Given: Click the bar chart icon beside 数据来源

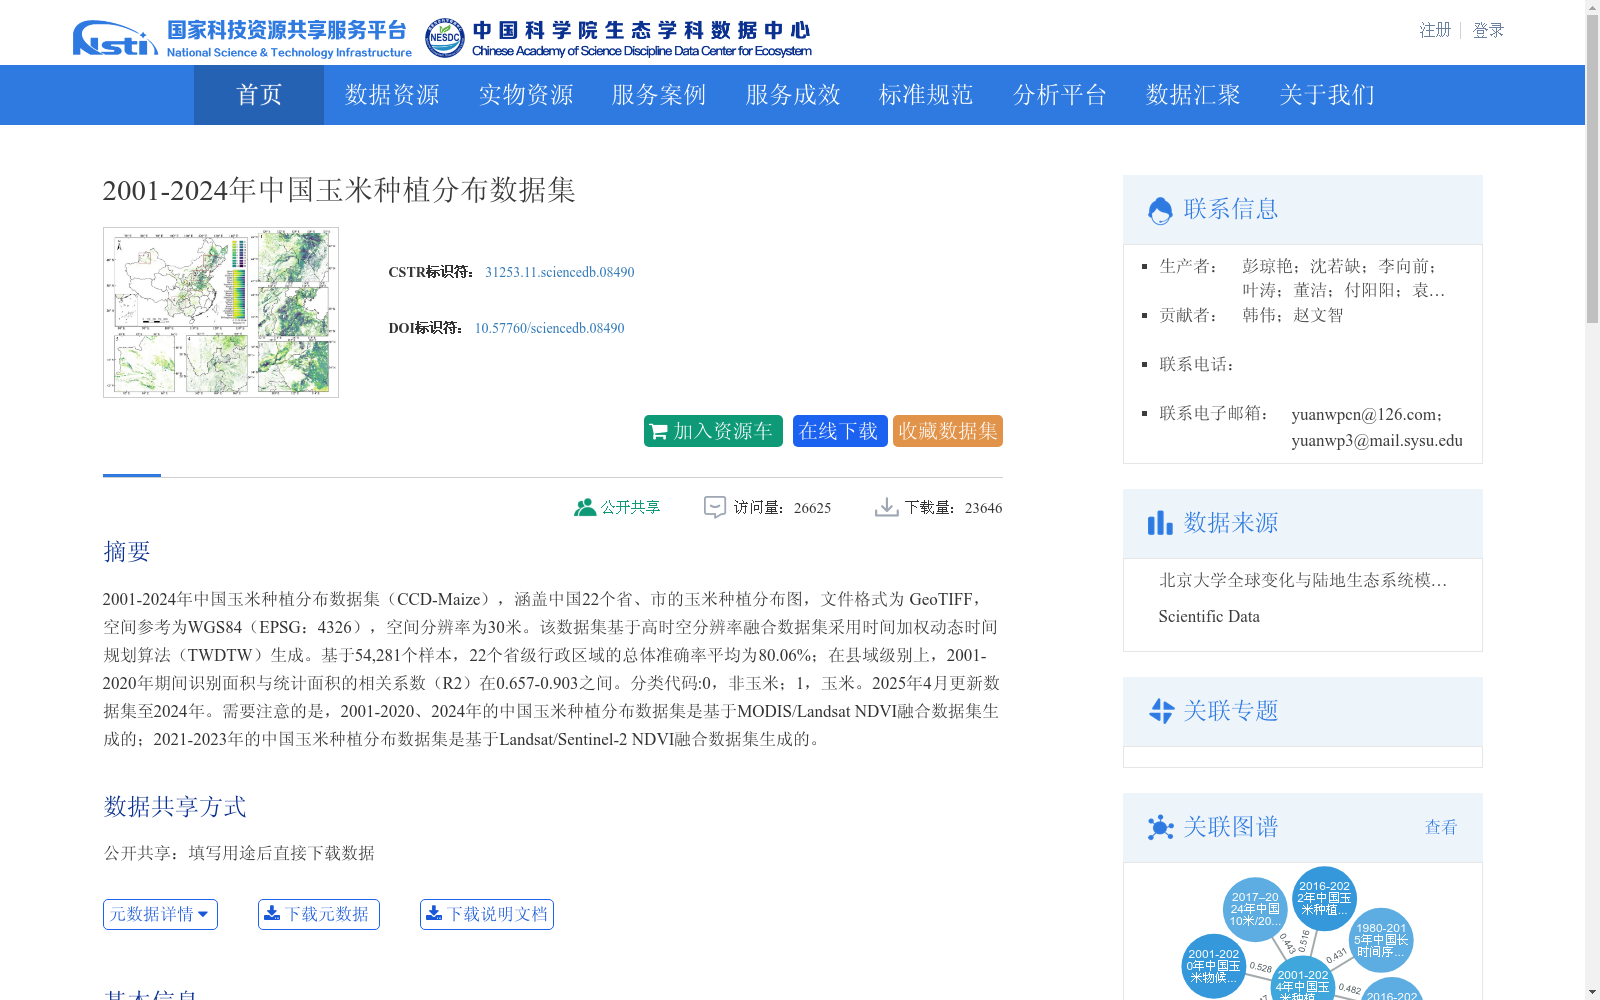Looking at the screenshot, I should click(x=1160, y=522).
